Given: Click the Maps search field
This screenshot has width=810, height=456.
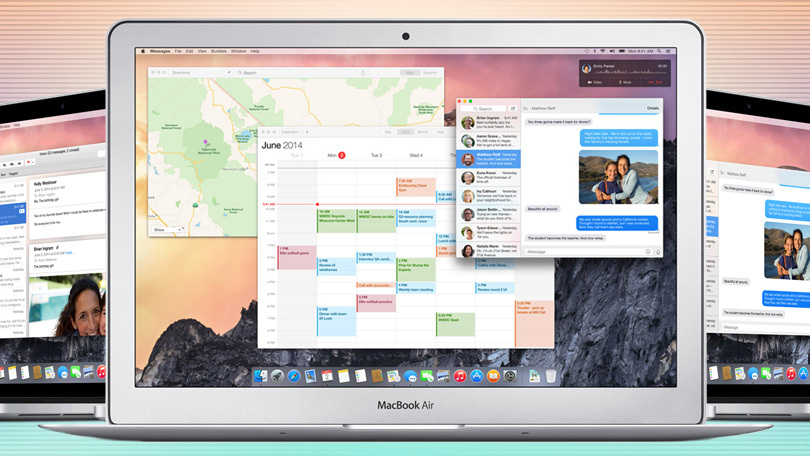Looking at the screenshot, I should pos(300,73).
